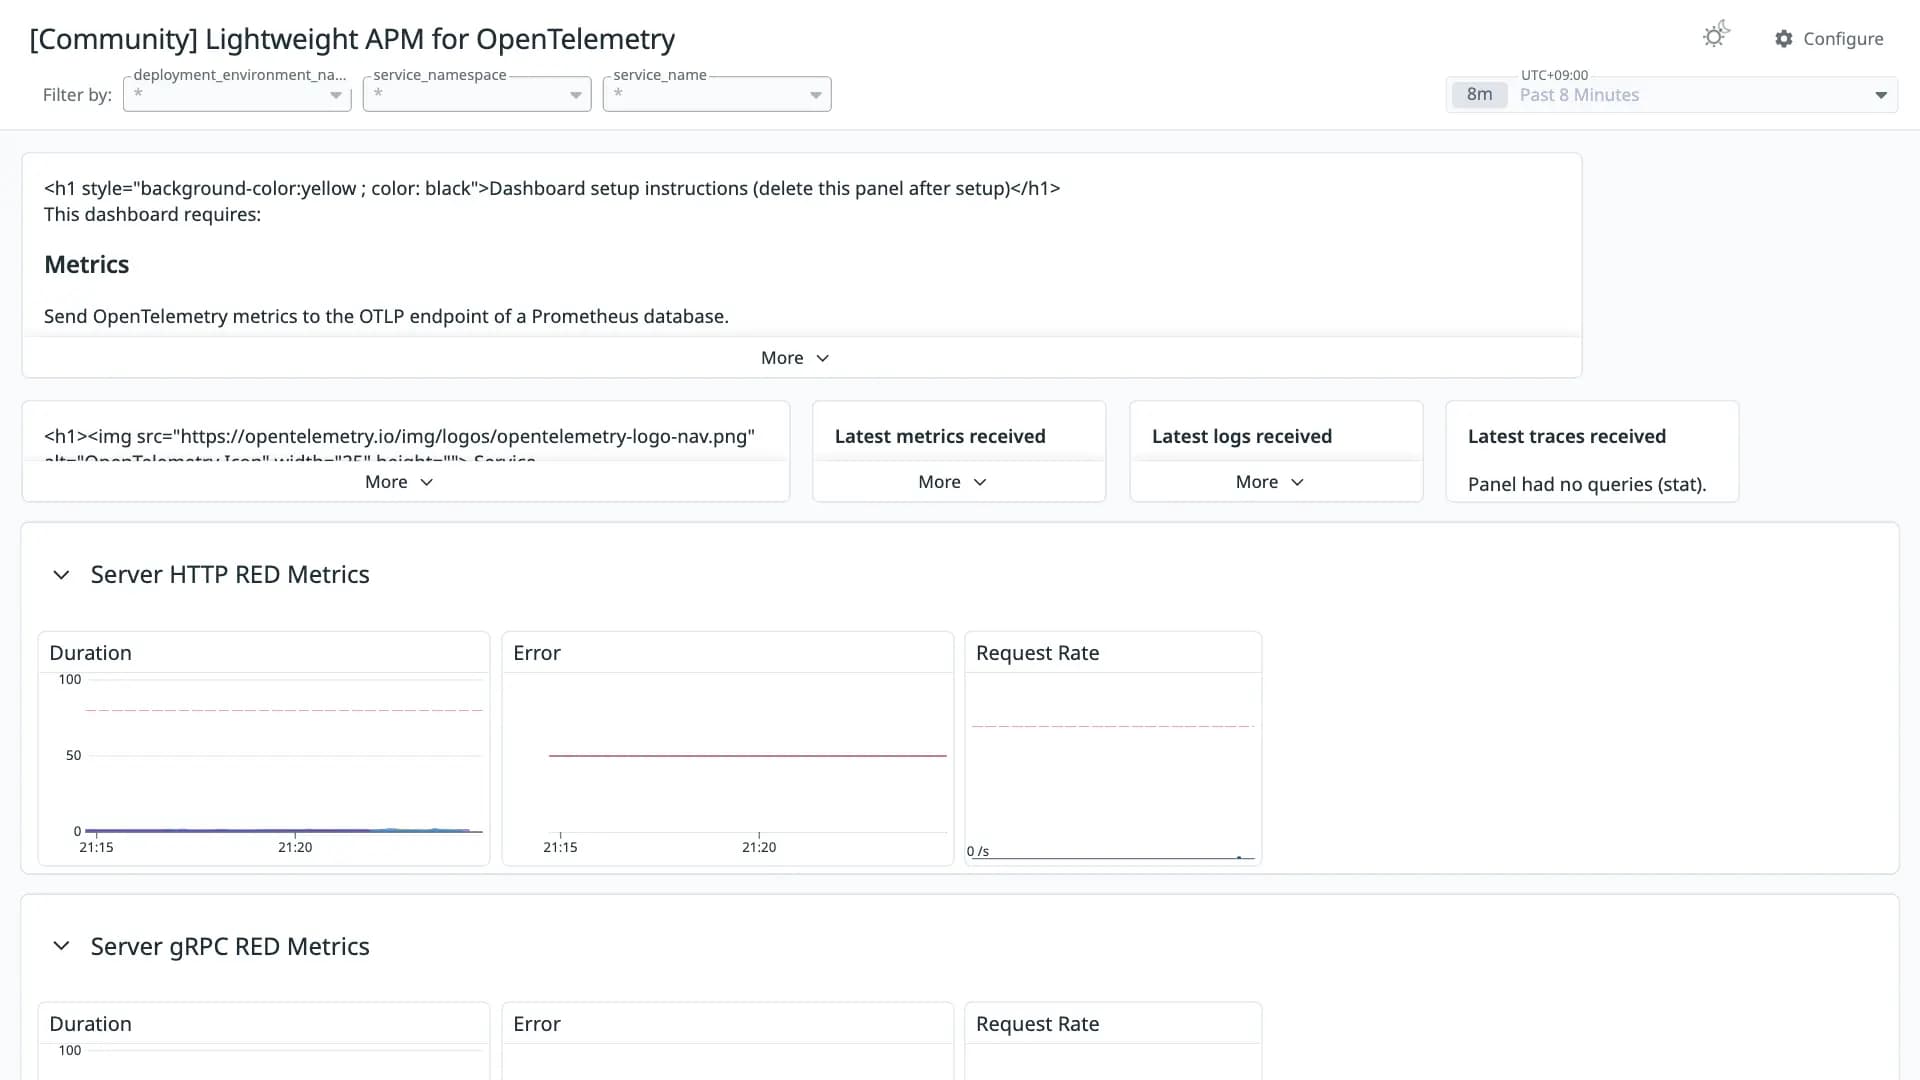Click the Metrics heading in instructions

click(x=87, y=264)
